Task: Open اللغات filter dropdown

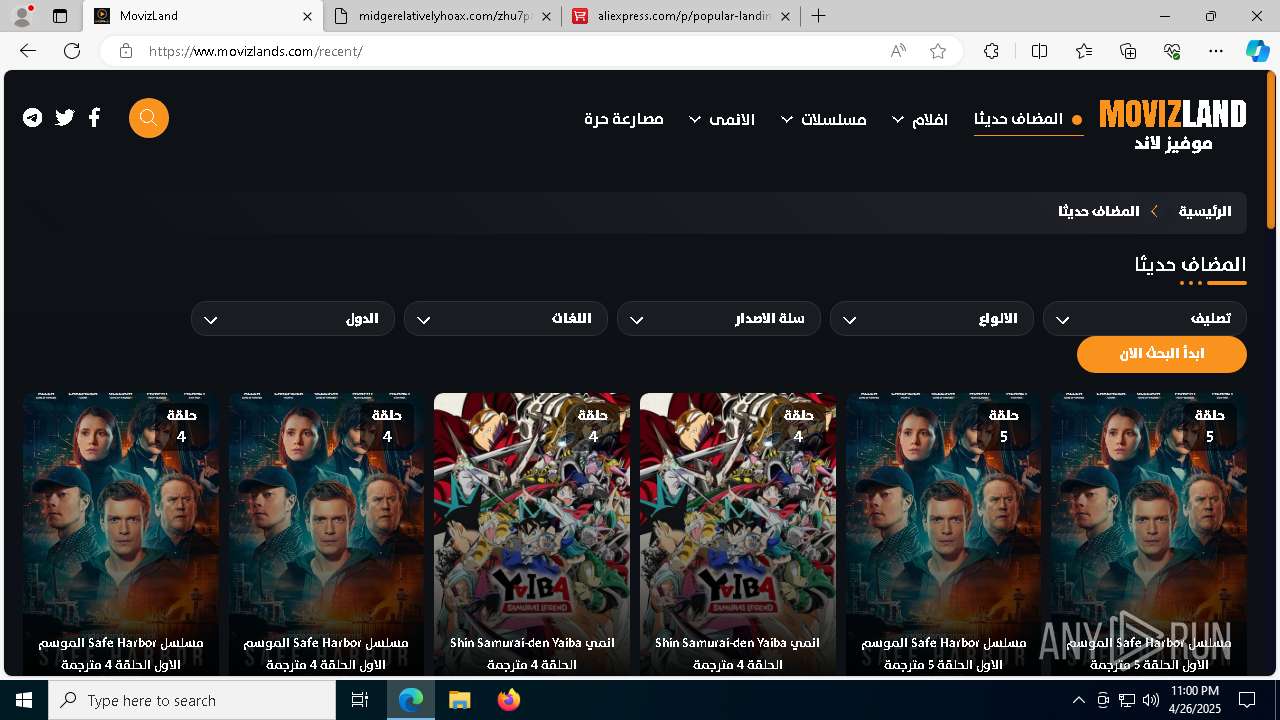Action: point(505,319)
